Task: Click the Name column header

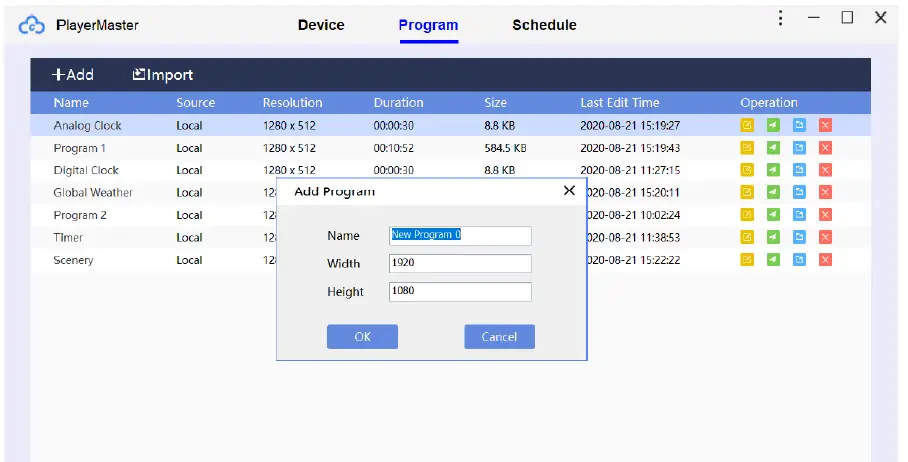Action: pyautogui.click(x=71, y=102)
